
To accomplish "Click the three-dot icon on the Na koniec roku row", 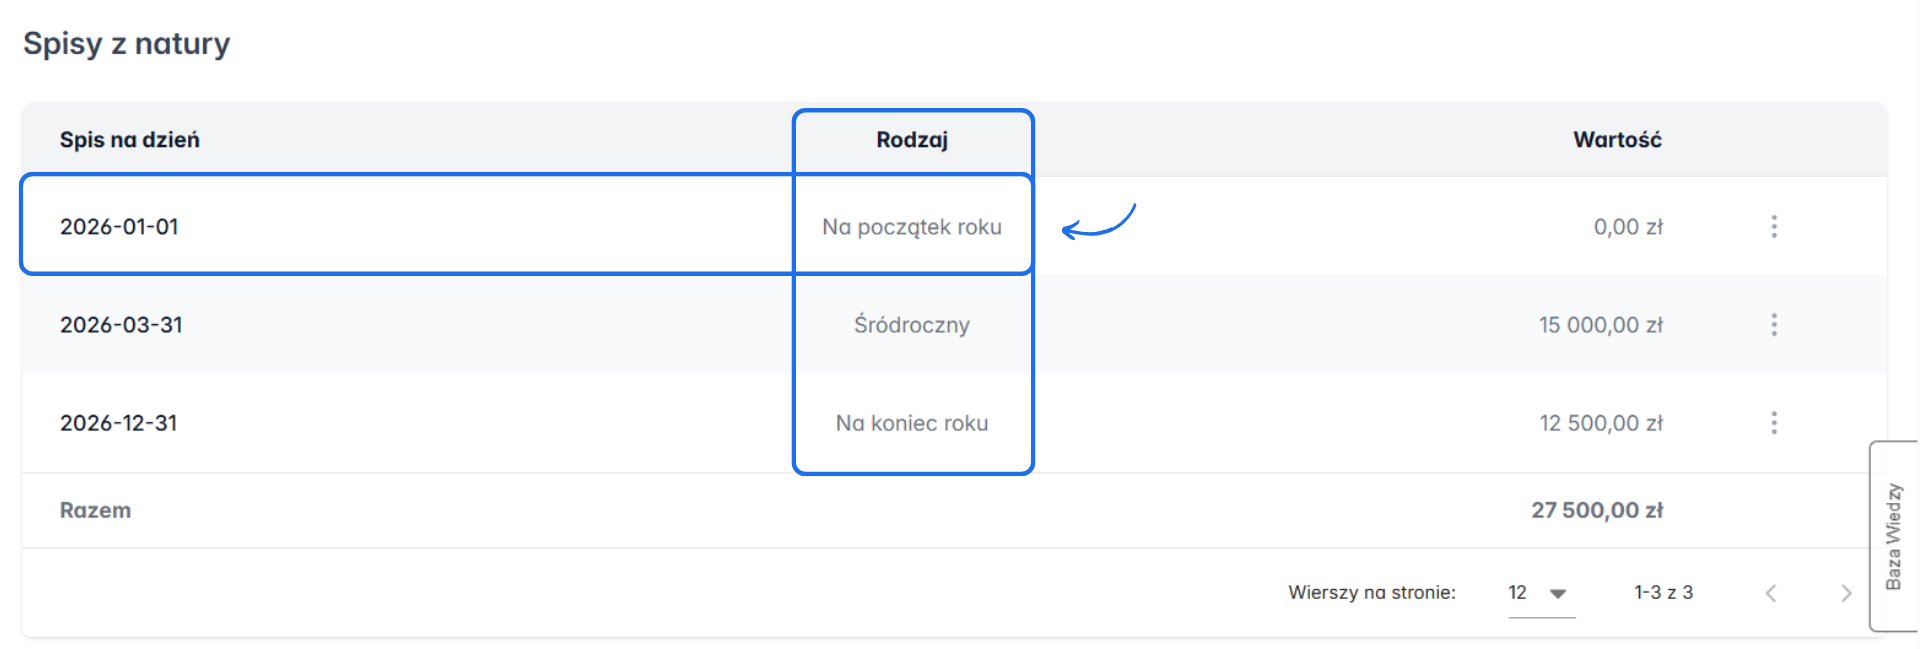I will tap(1774, 422).
